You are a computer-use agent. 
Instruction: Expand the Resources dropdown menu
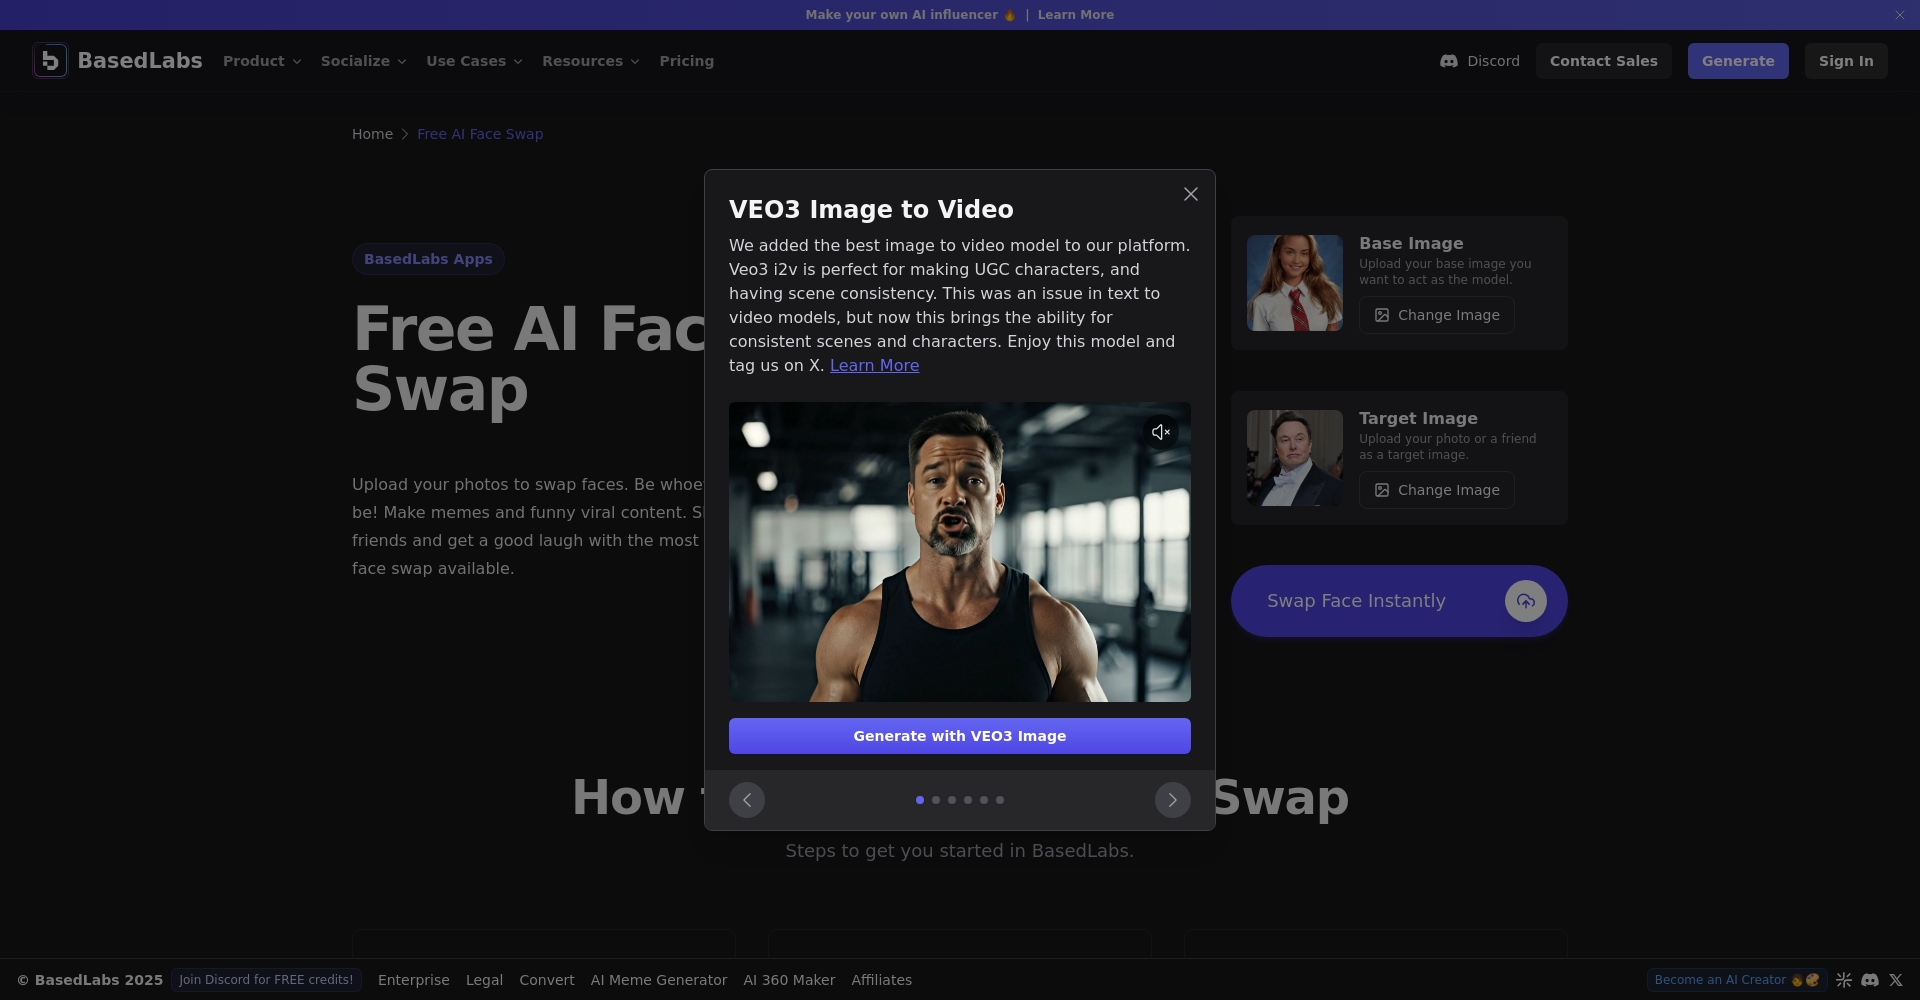coord(590,61)
